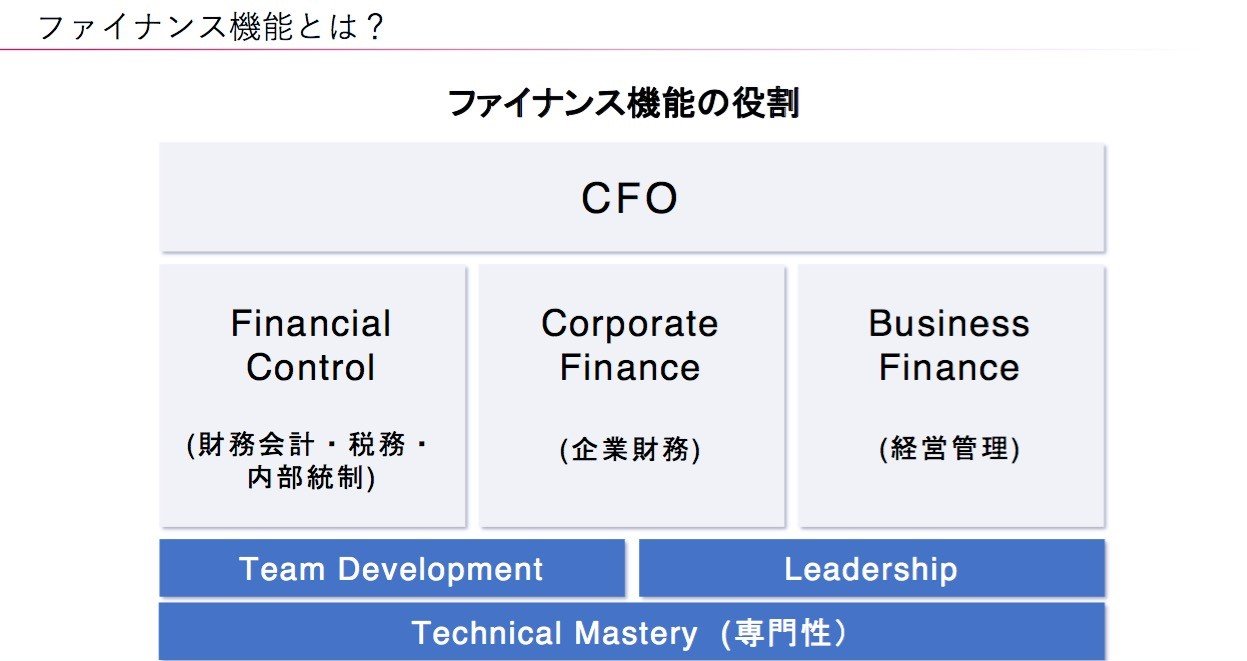
Task: Select the Corporate Finance heading text
Action: (x=630, y=345)
